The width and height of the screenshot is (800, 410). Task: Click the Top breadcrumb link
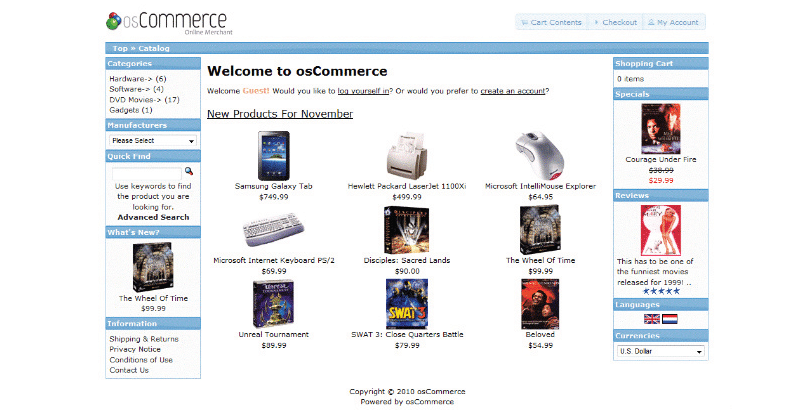click(x=120, y=48)
